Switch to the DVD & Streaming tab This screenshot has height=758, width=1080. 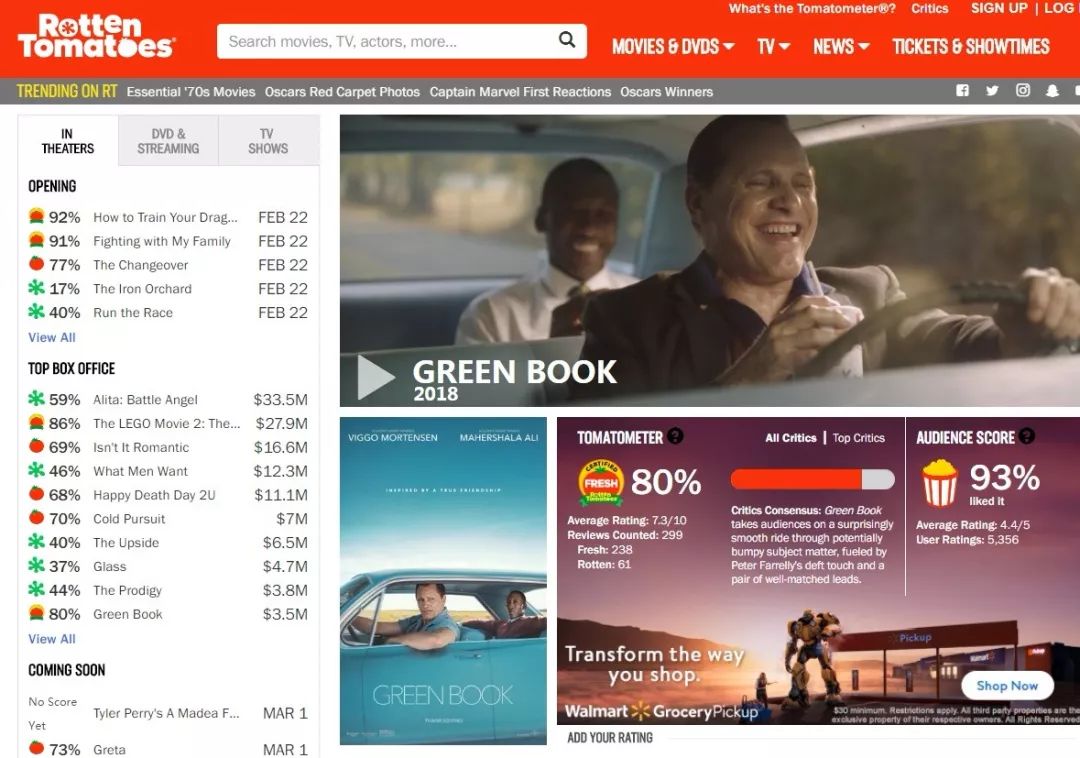click(x=168, y=140)
